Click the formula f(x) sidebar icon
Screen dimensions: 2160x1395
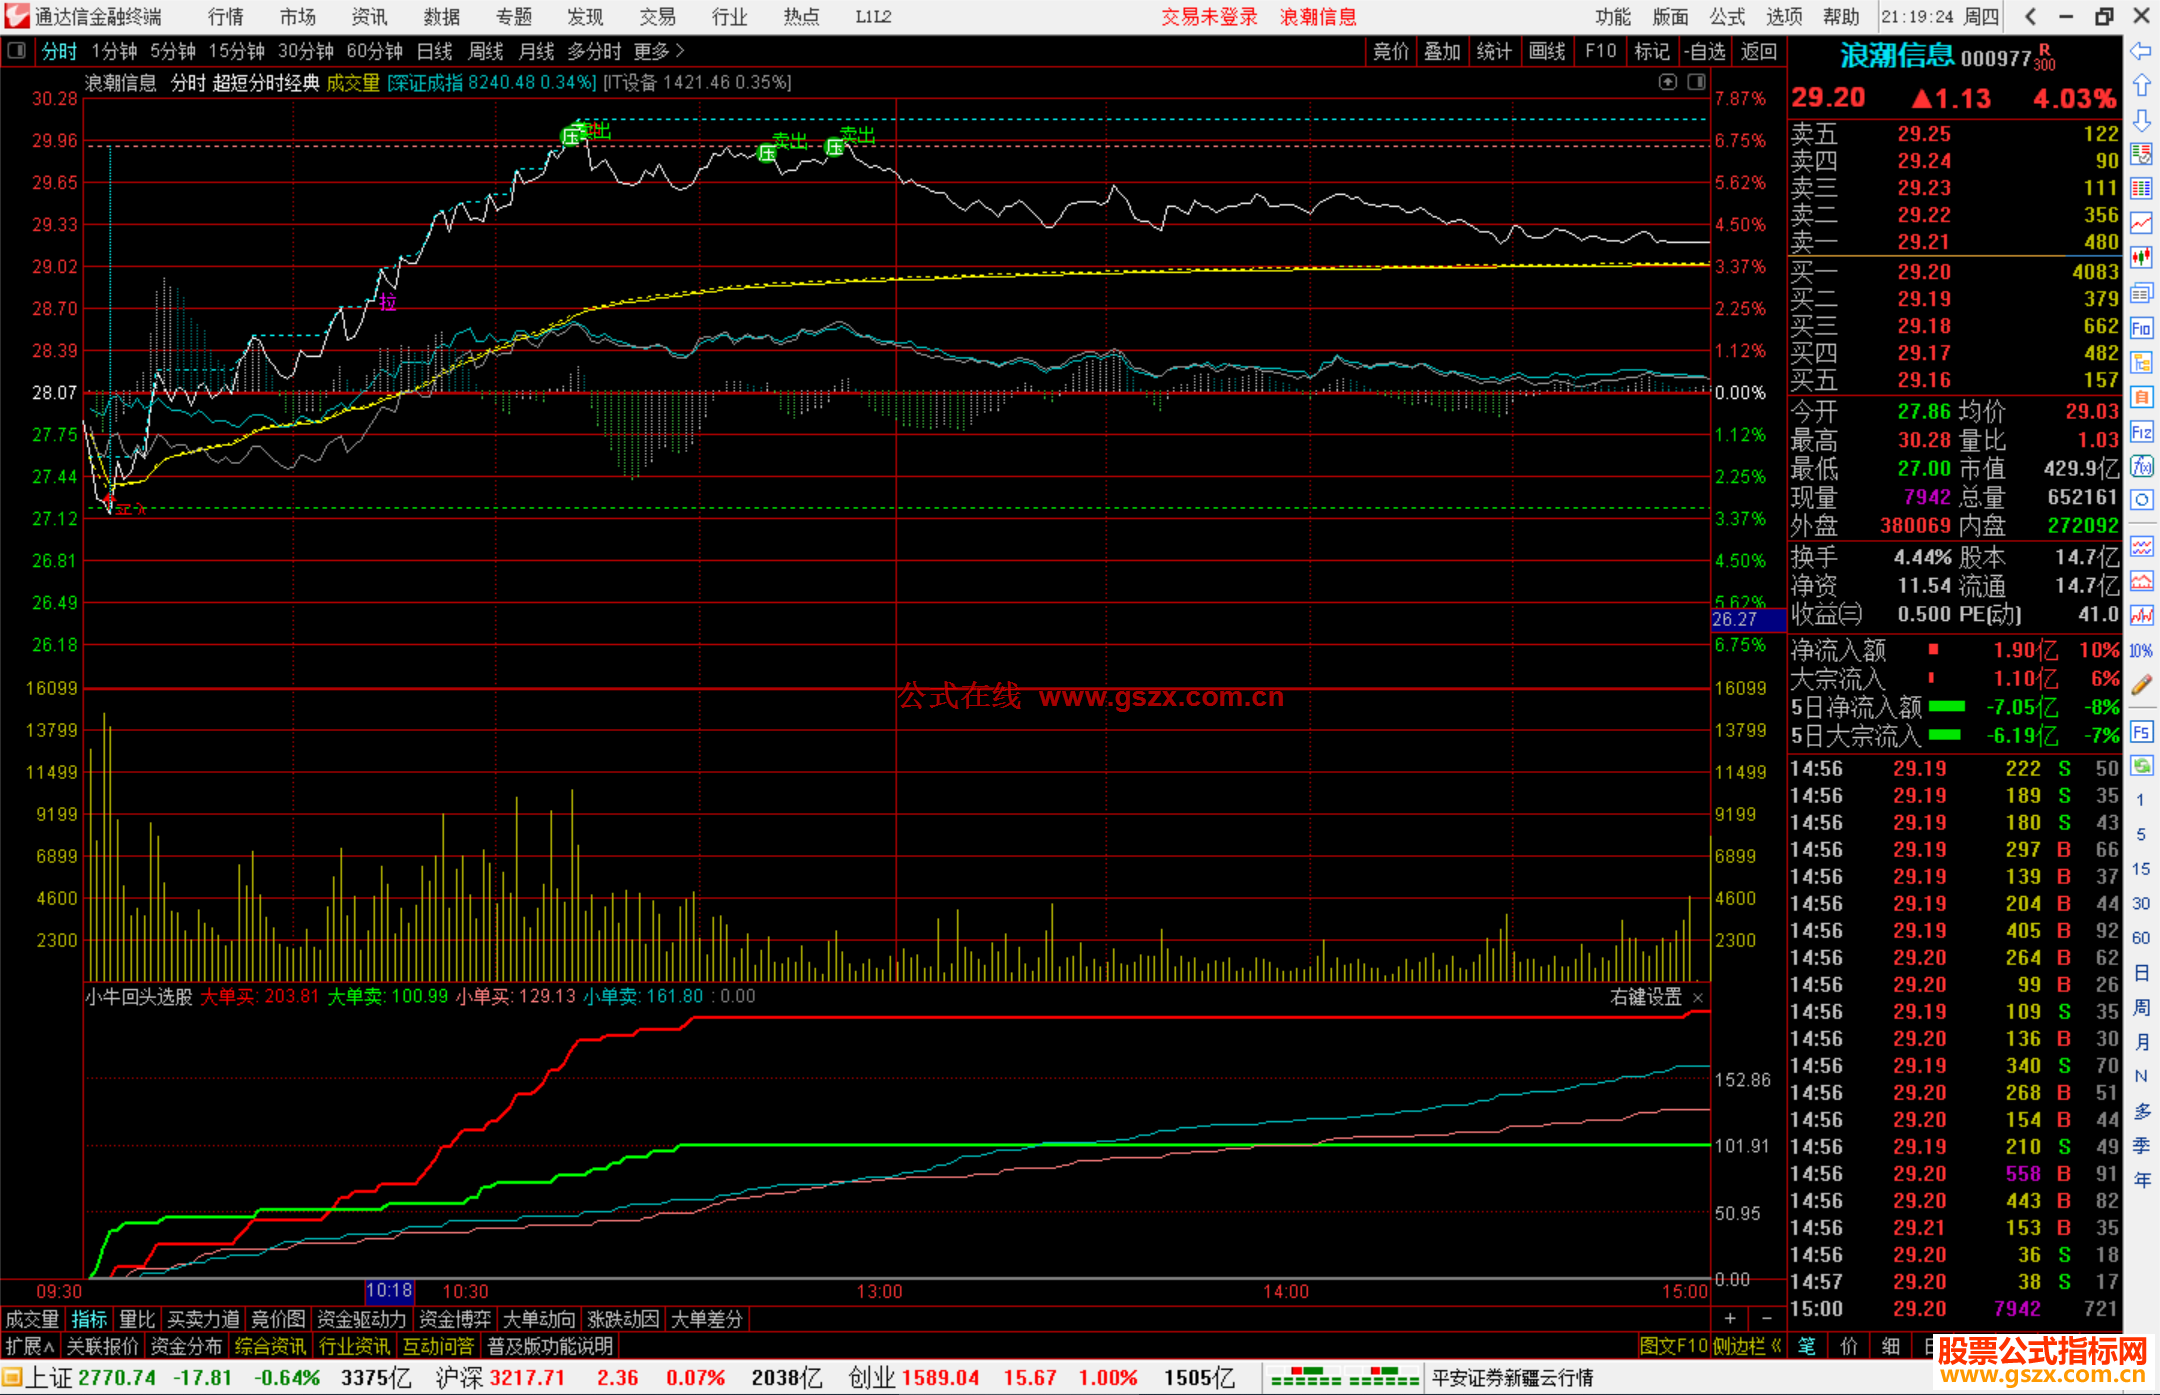tap(2141, 466)
